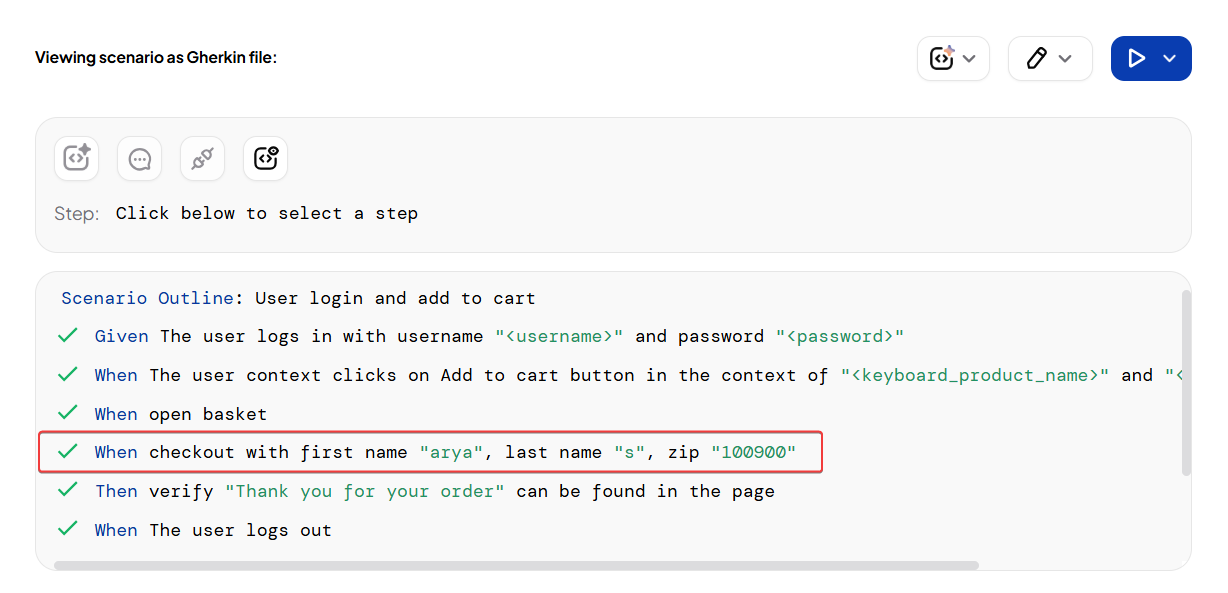The height and width of the screenshot is (593, 1228).
Task: Click the green checkmark beside "user logs out"
Action: (68, 529)
